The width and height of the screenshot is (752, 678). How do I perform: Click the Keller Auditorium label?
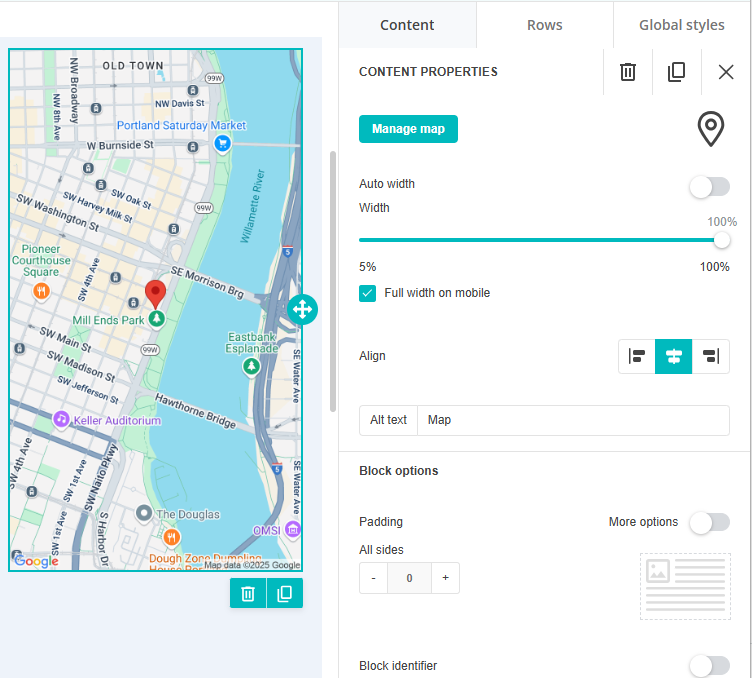click(117, 421)
